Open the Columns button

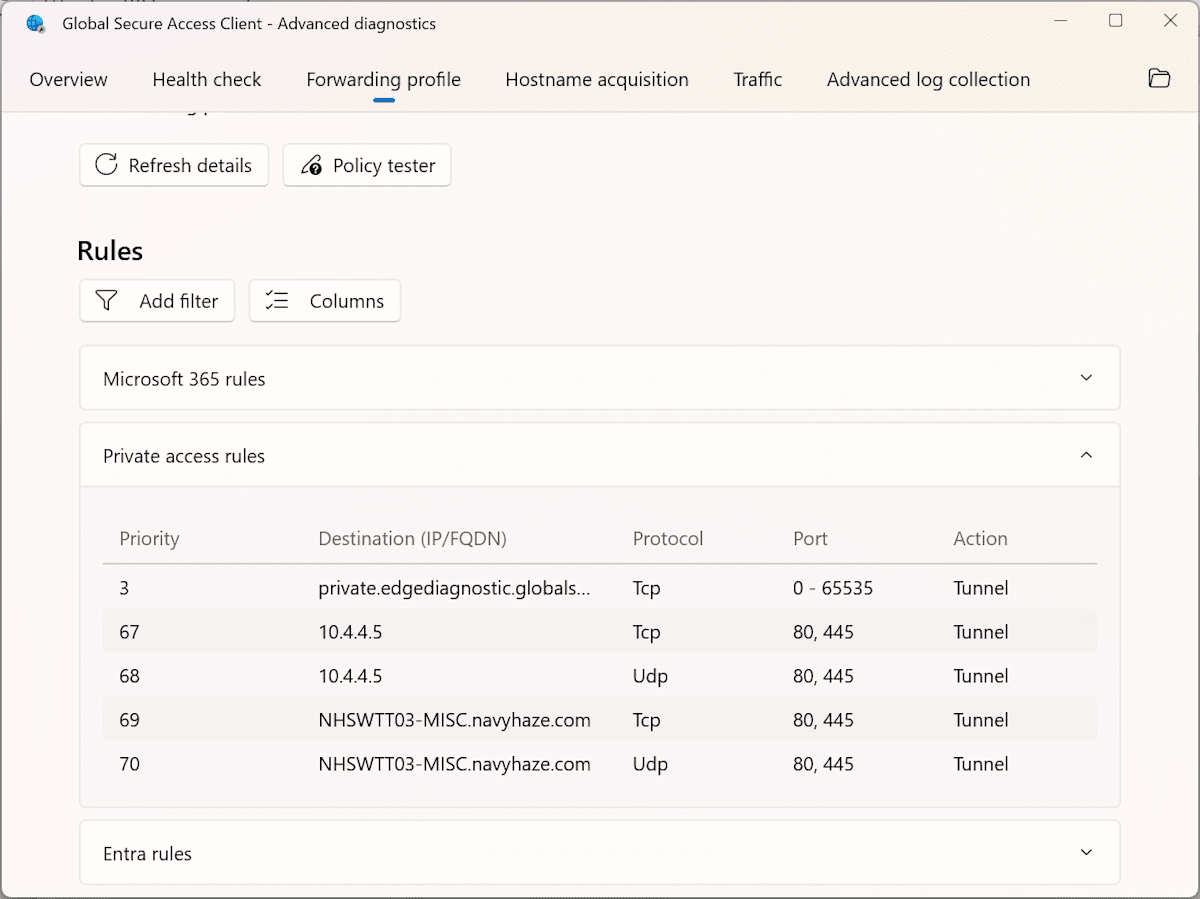325,300
